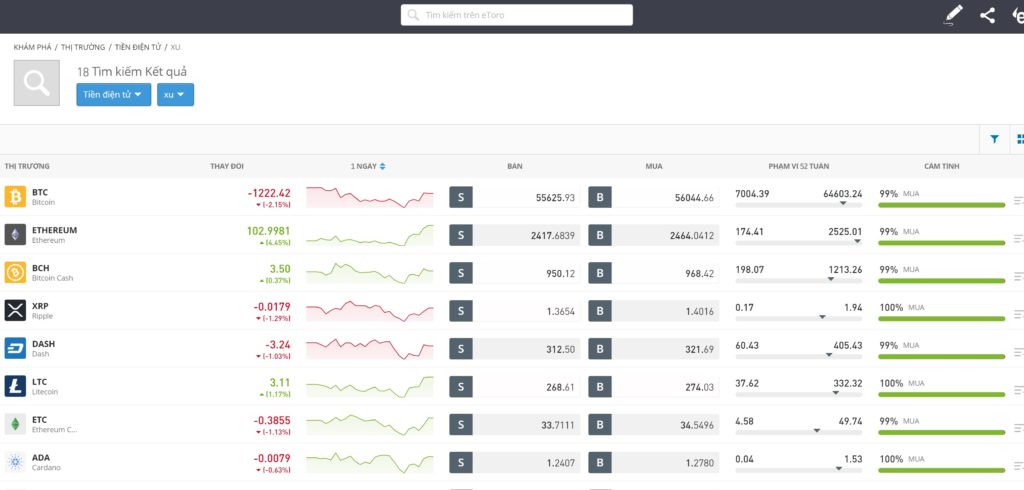Click the B buy button for ADA
Screen dimensions: 1024x490
[x=600, y=463]
